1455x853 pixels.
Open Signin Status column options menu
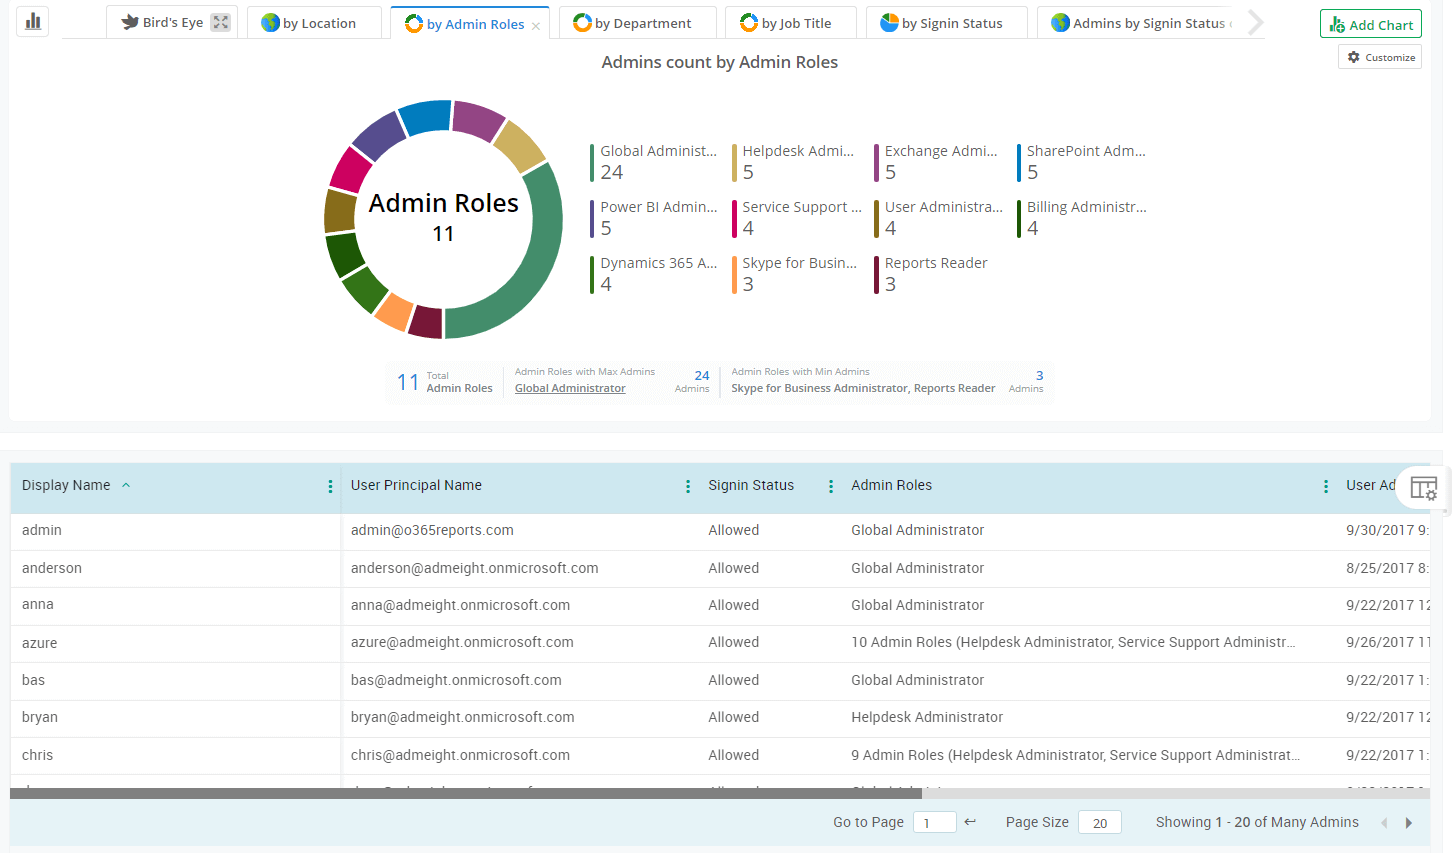(x=830, y=486)
